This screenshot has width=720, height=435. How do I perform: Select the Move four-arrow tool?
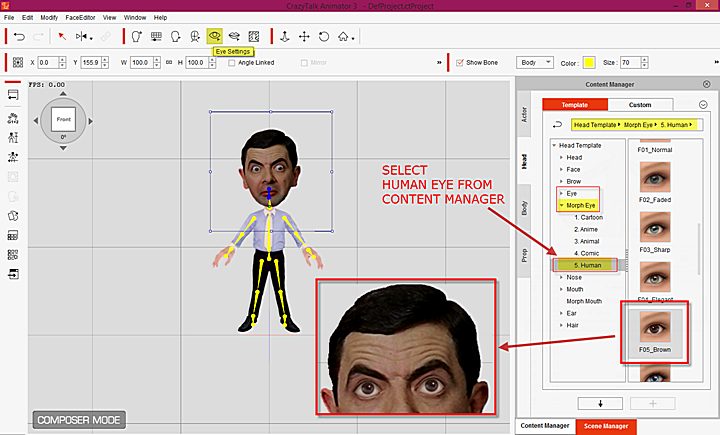click(304, 36)
